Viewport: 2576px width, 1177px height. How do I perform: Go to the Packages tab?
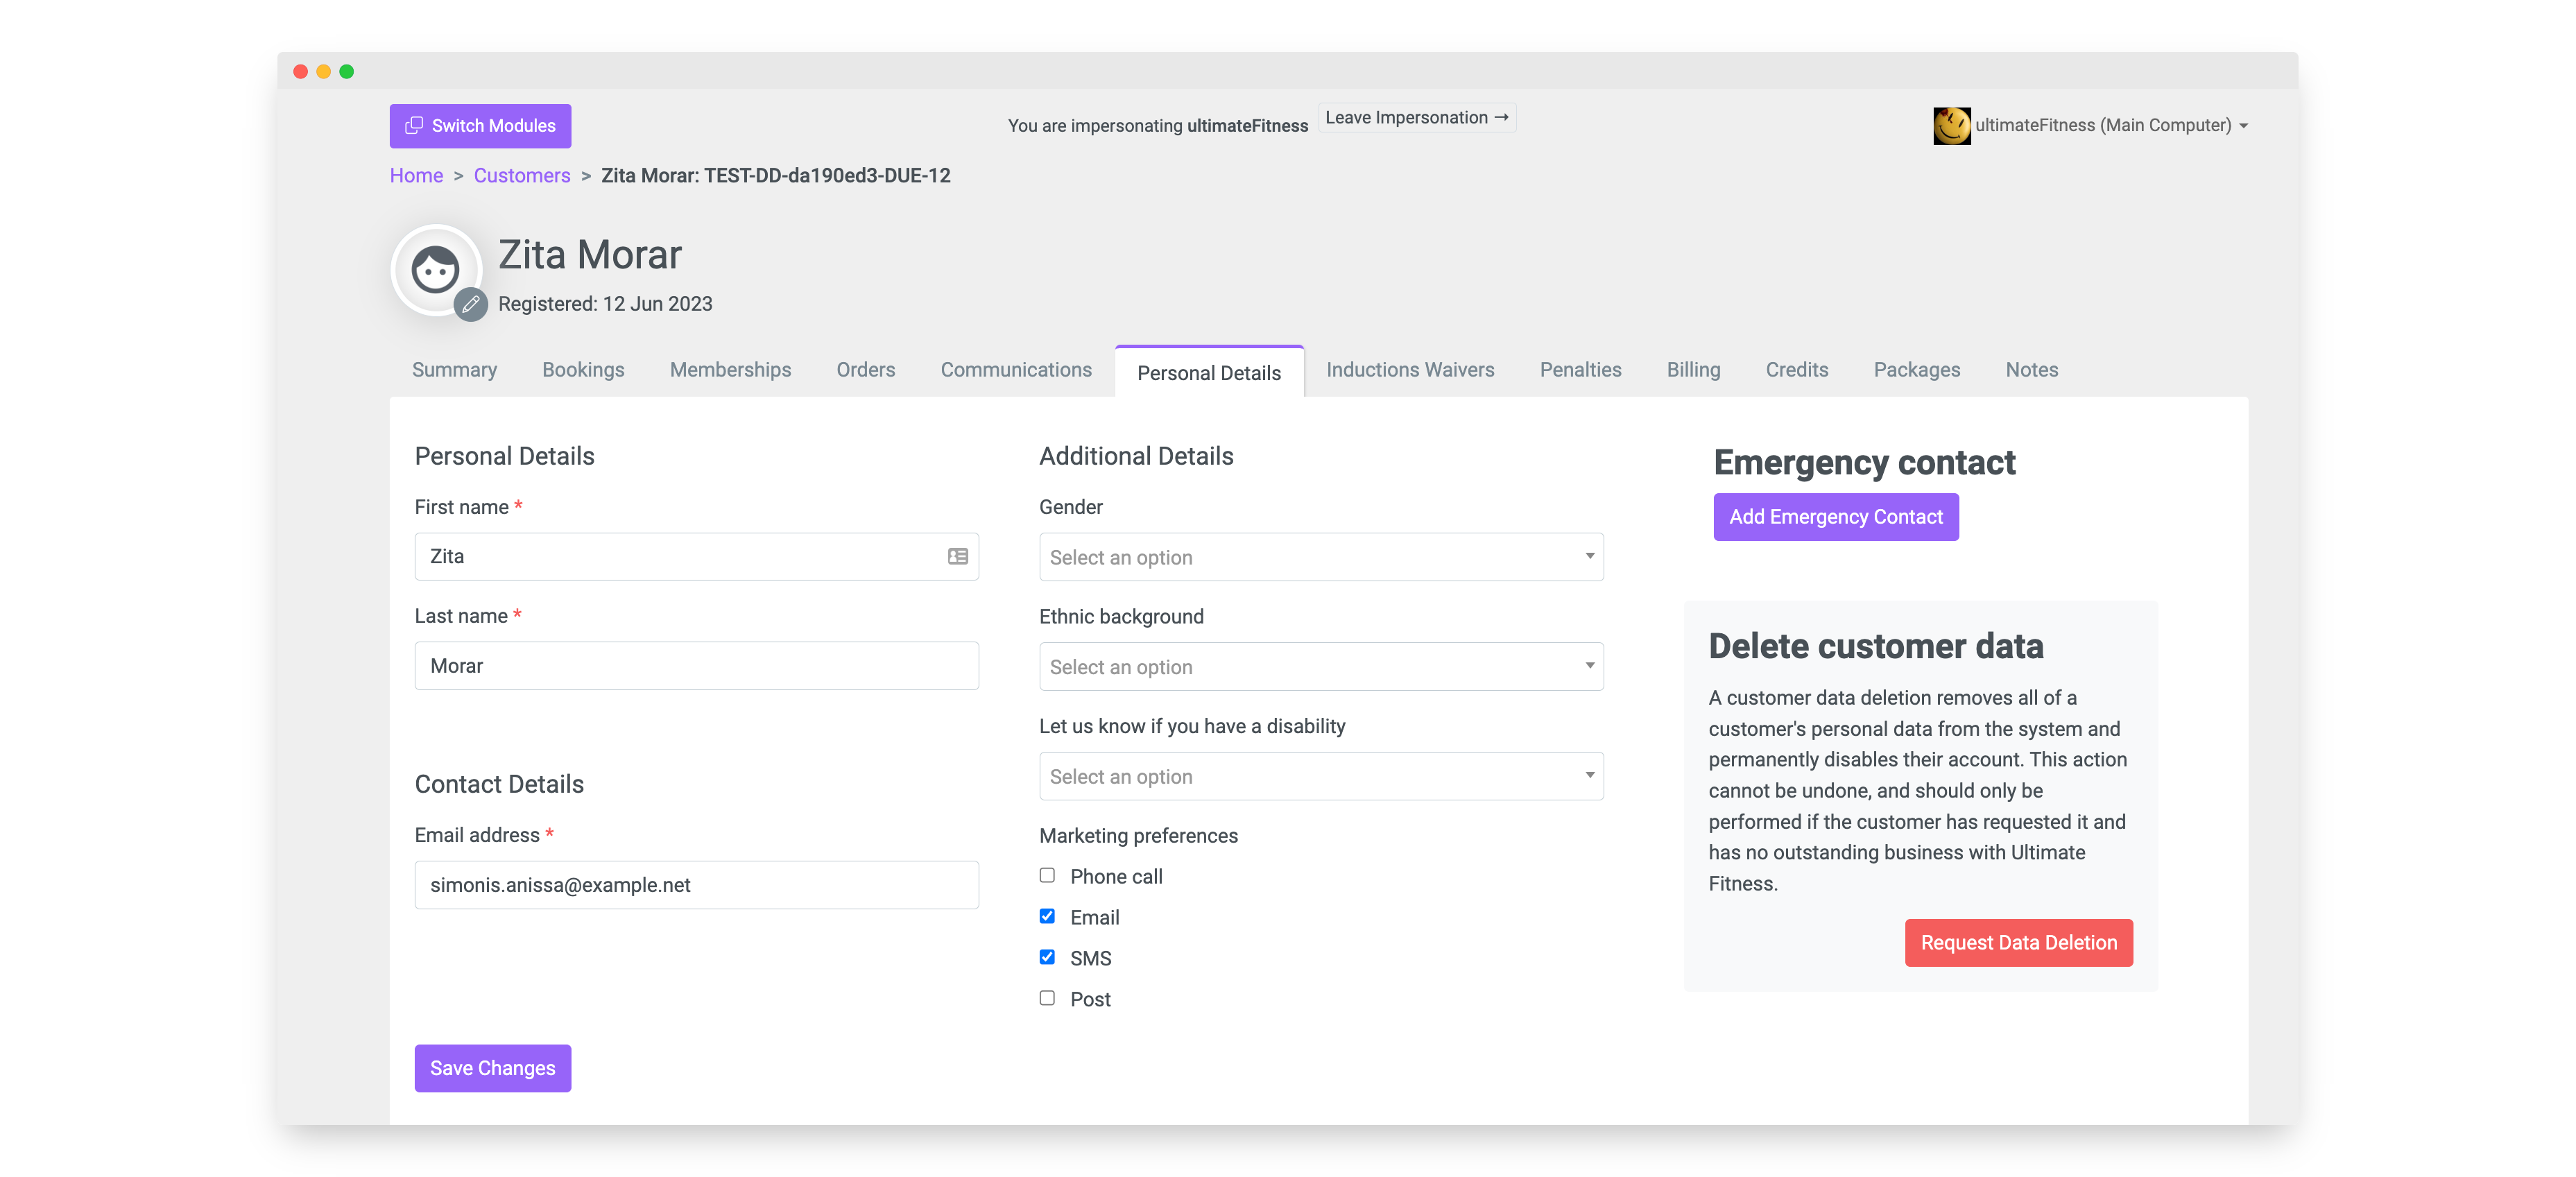(1916, 370)
